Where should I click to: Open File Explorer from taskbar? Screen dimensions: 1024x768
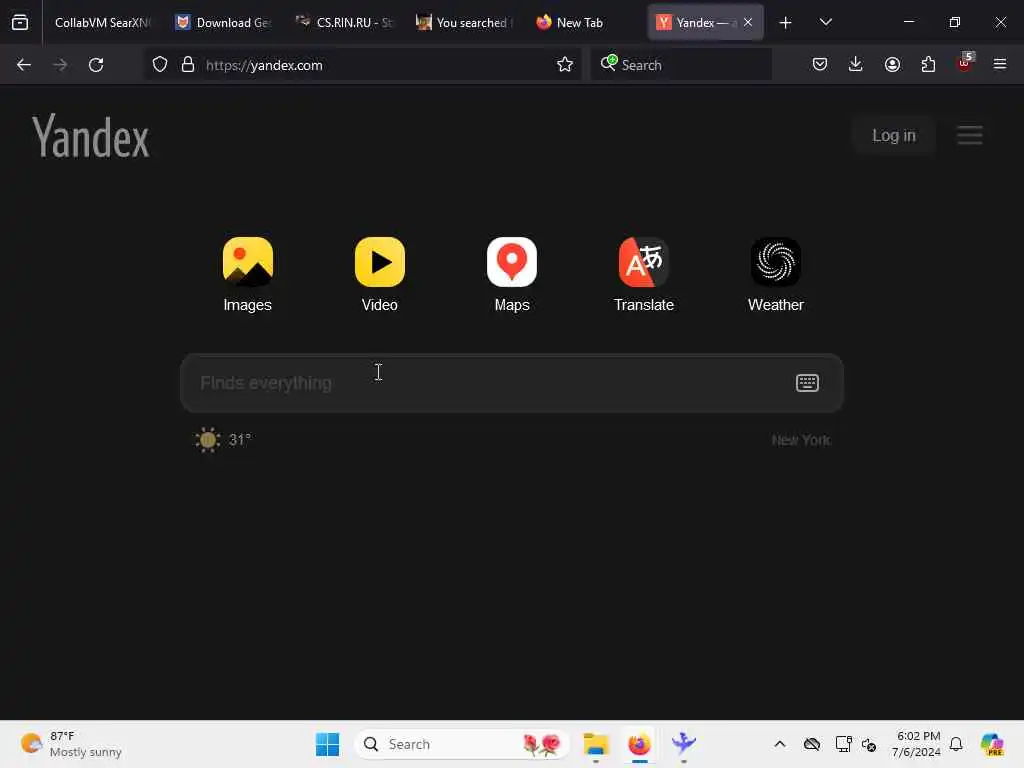tap(596, 744)
